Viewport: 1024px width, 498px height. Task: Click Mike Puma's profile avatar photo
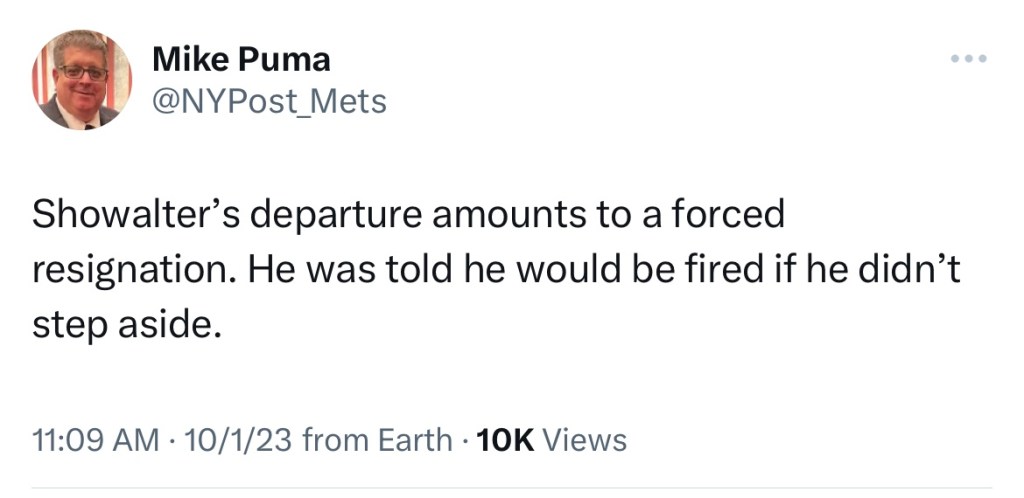[x=82, y=79]
